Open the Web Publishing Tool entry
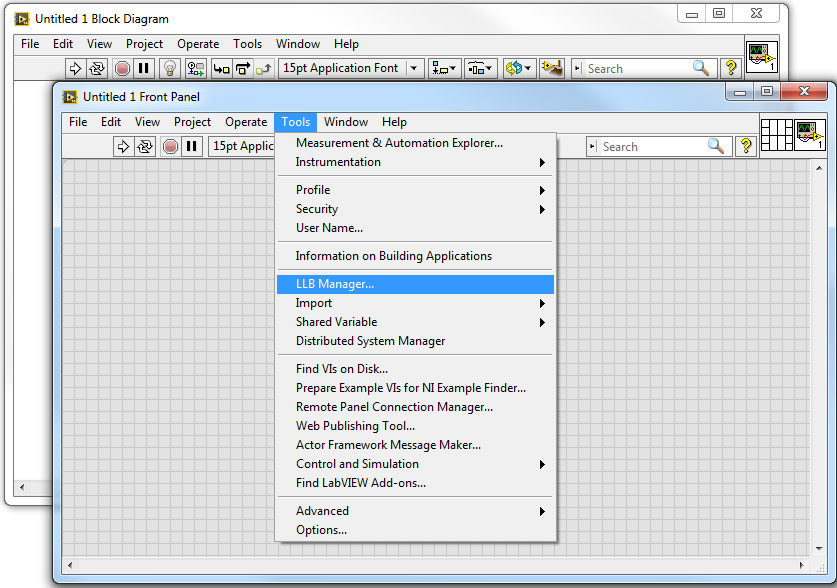 (x=355, y=426)
